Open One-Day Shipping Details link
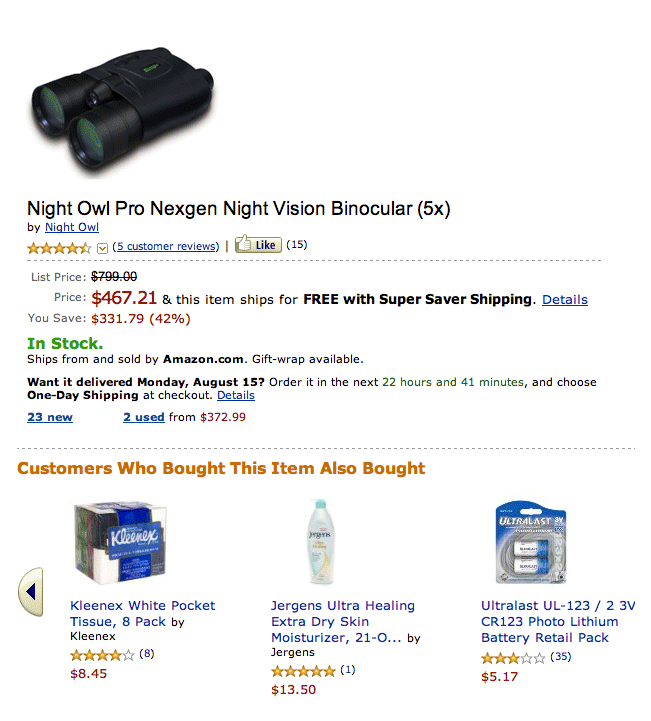This screenshot has height=721, width=651. pos(236,395)
